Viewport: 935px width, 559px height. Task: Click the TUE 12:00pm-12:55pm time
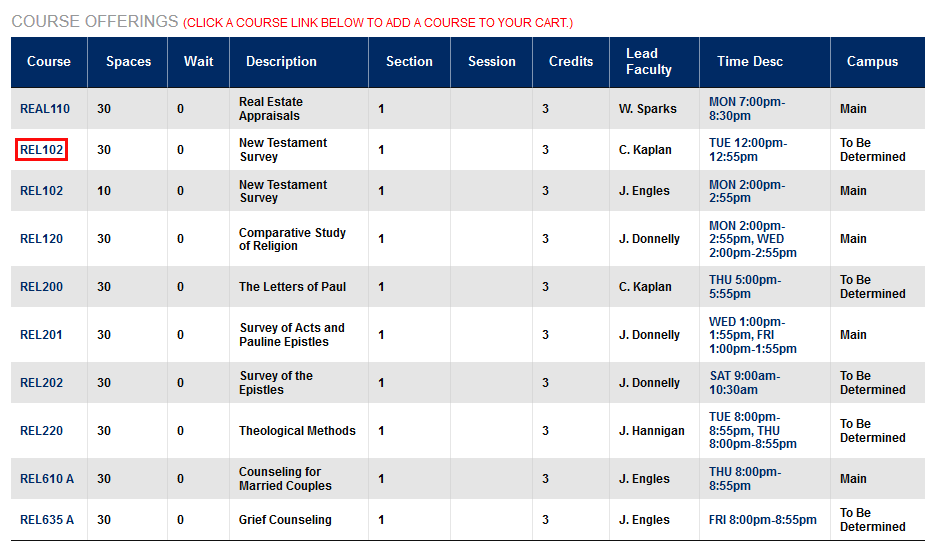[748, 150]
